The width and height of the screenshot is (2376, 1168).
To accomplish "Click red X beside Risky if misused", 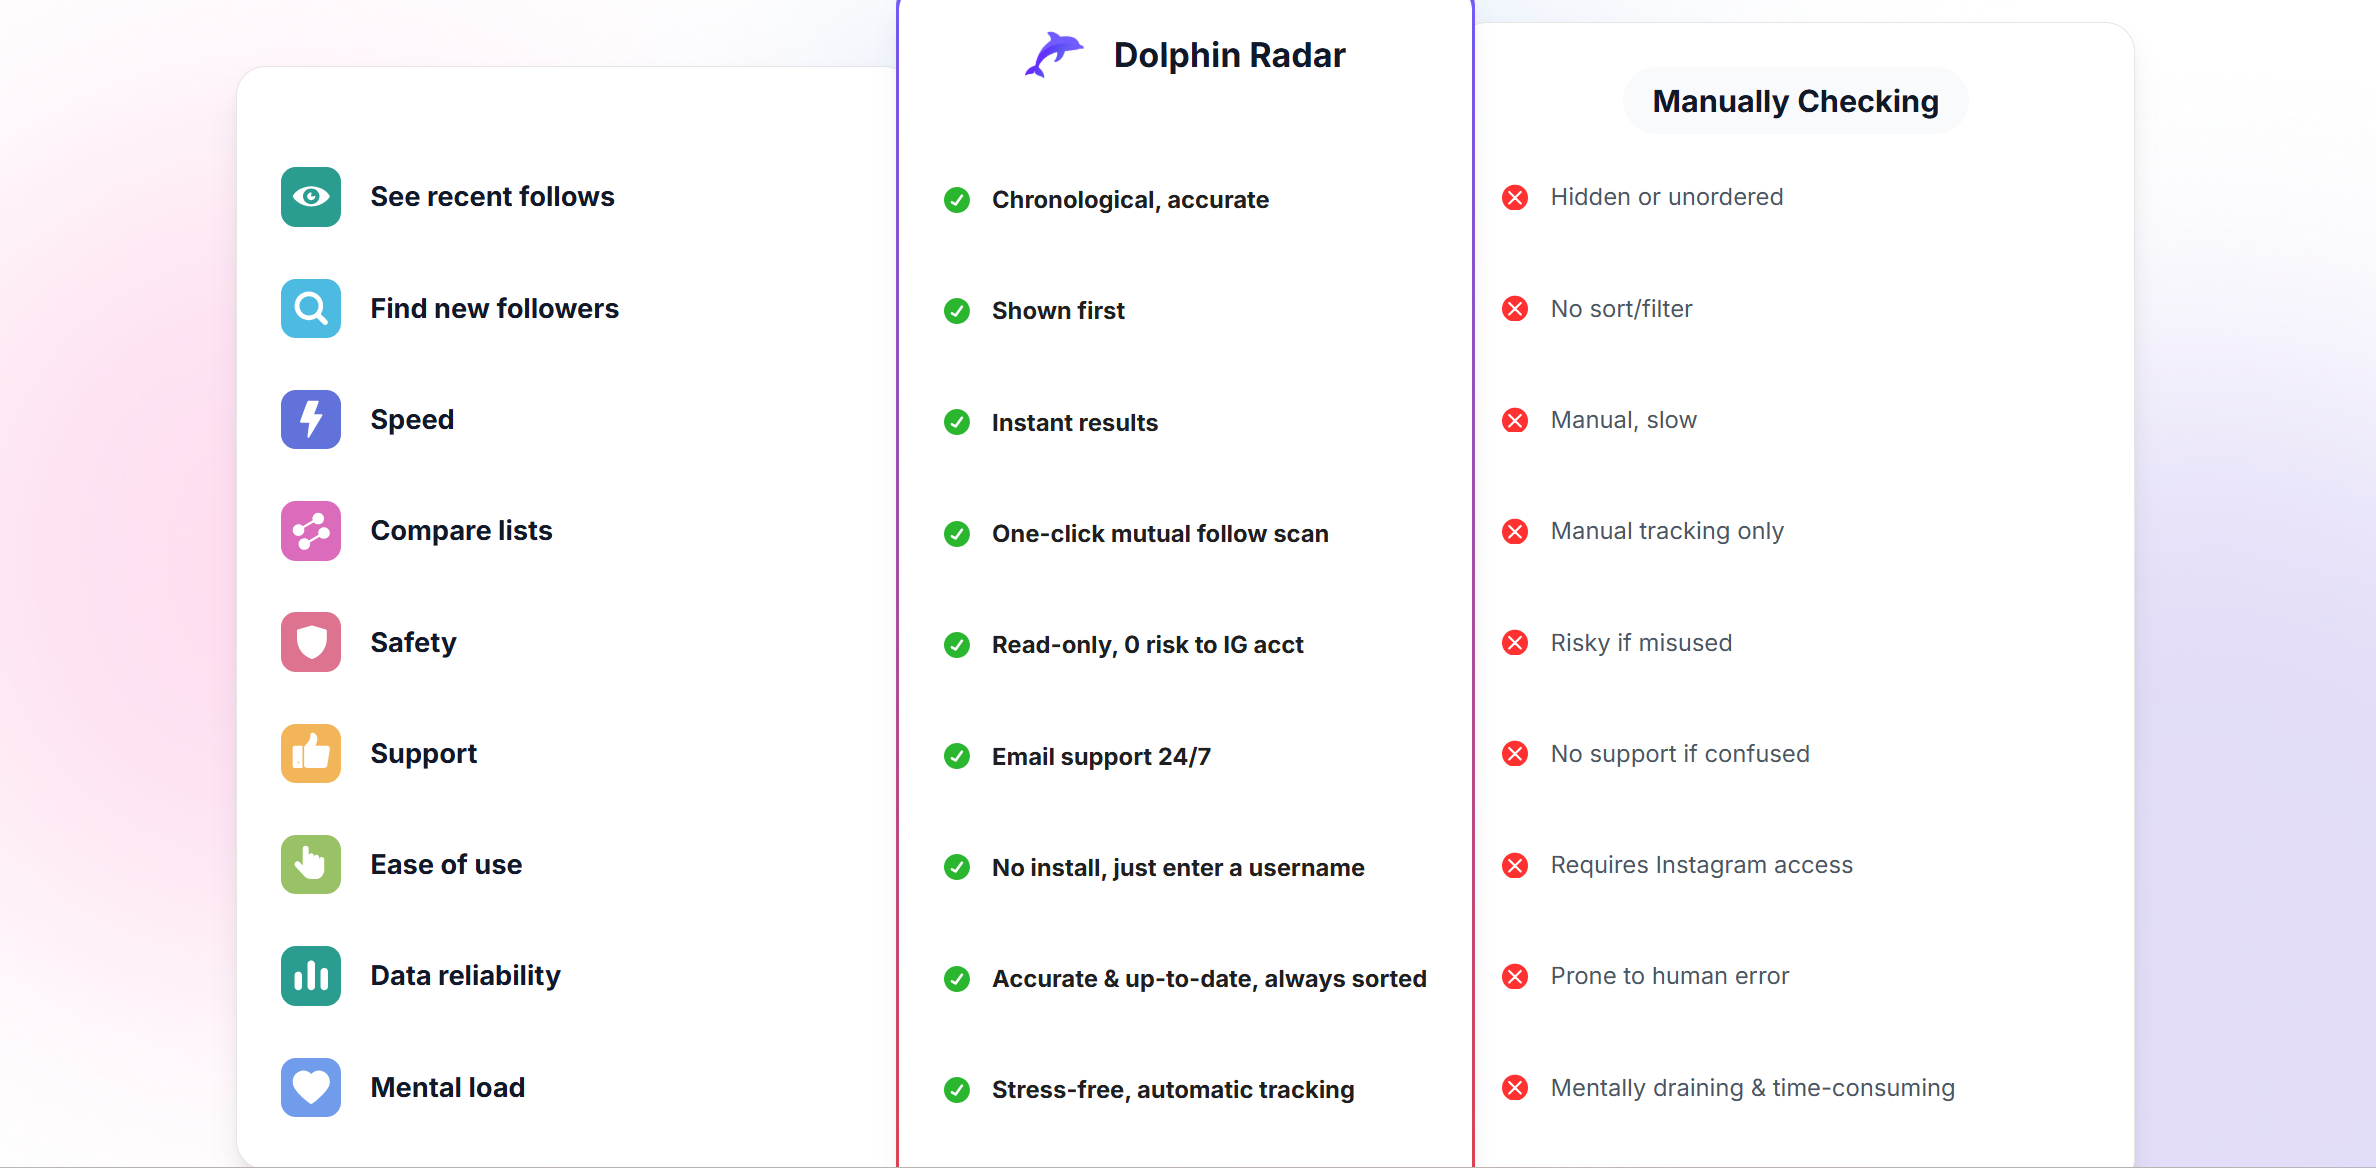I will click(1515, 643).
